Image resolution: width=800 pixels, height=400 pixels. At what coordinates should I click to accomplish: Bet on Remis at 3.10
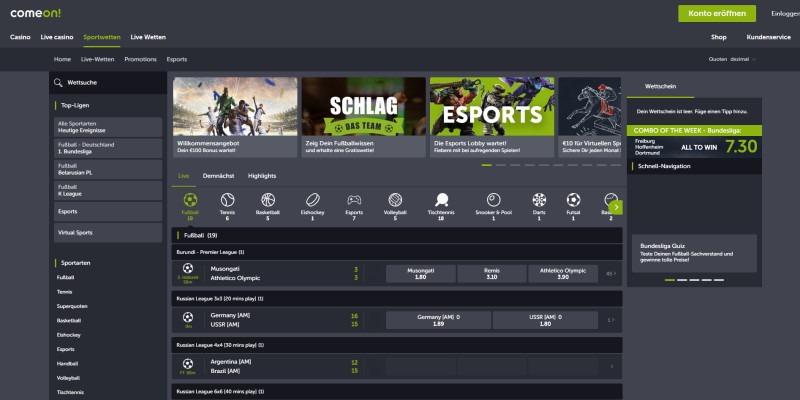tap(492, 273)
